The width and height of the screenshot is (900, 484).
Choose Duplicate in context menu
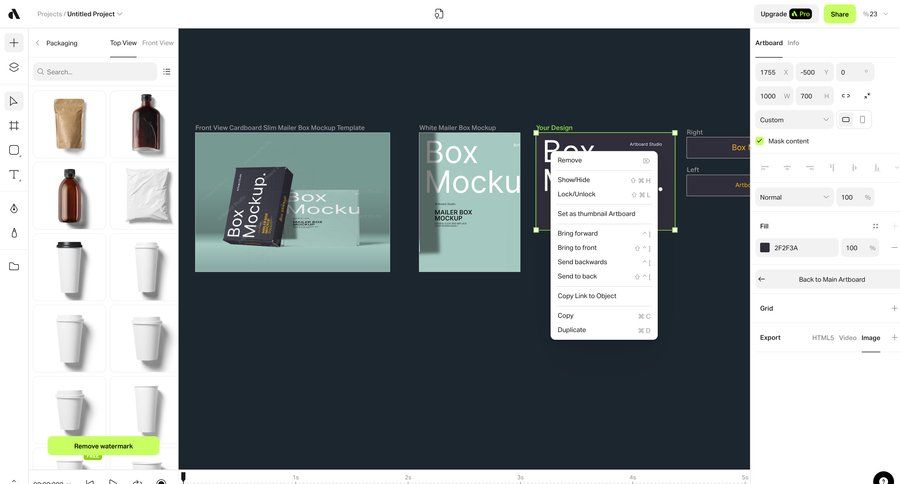click(604, 330)
